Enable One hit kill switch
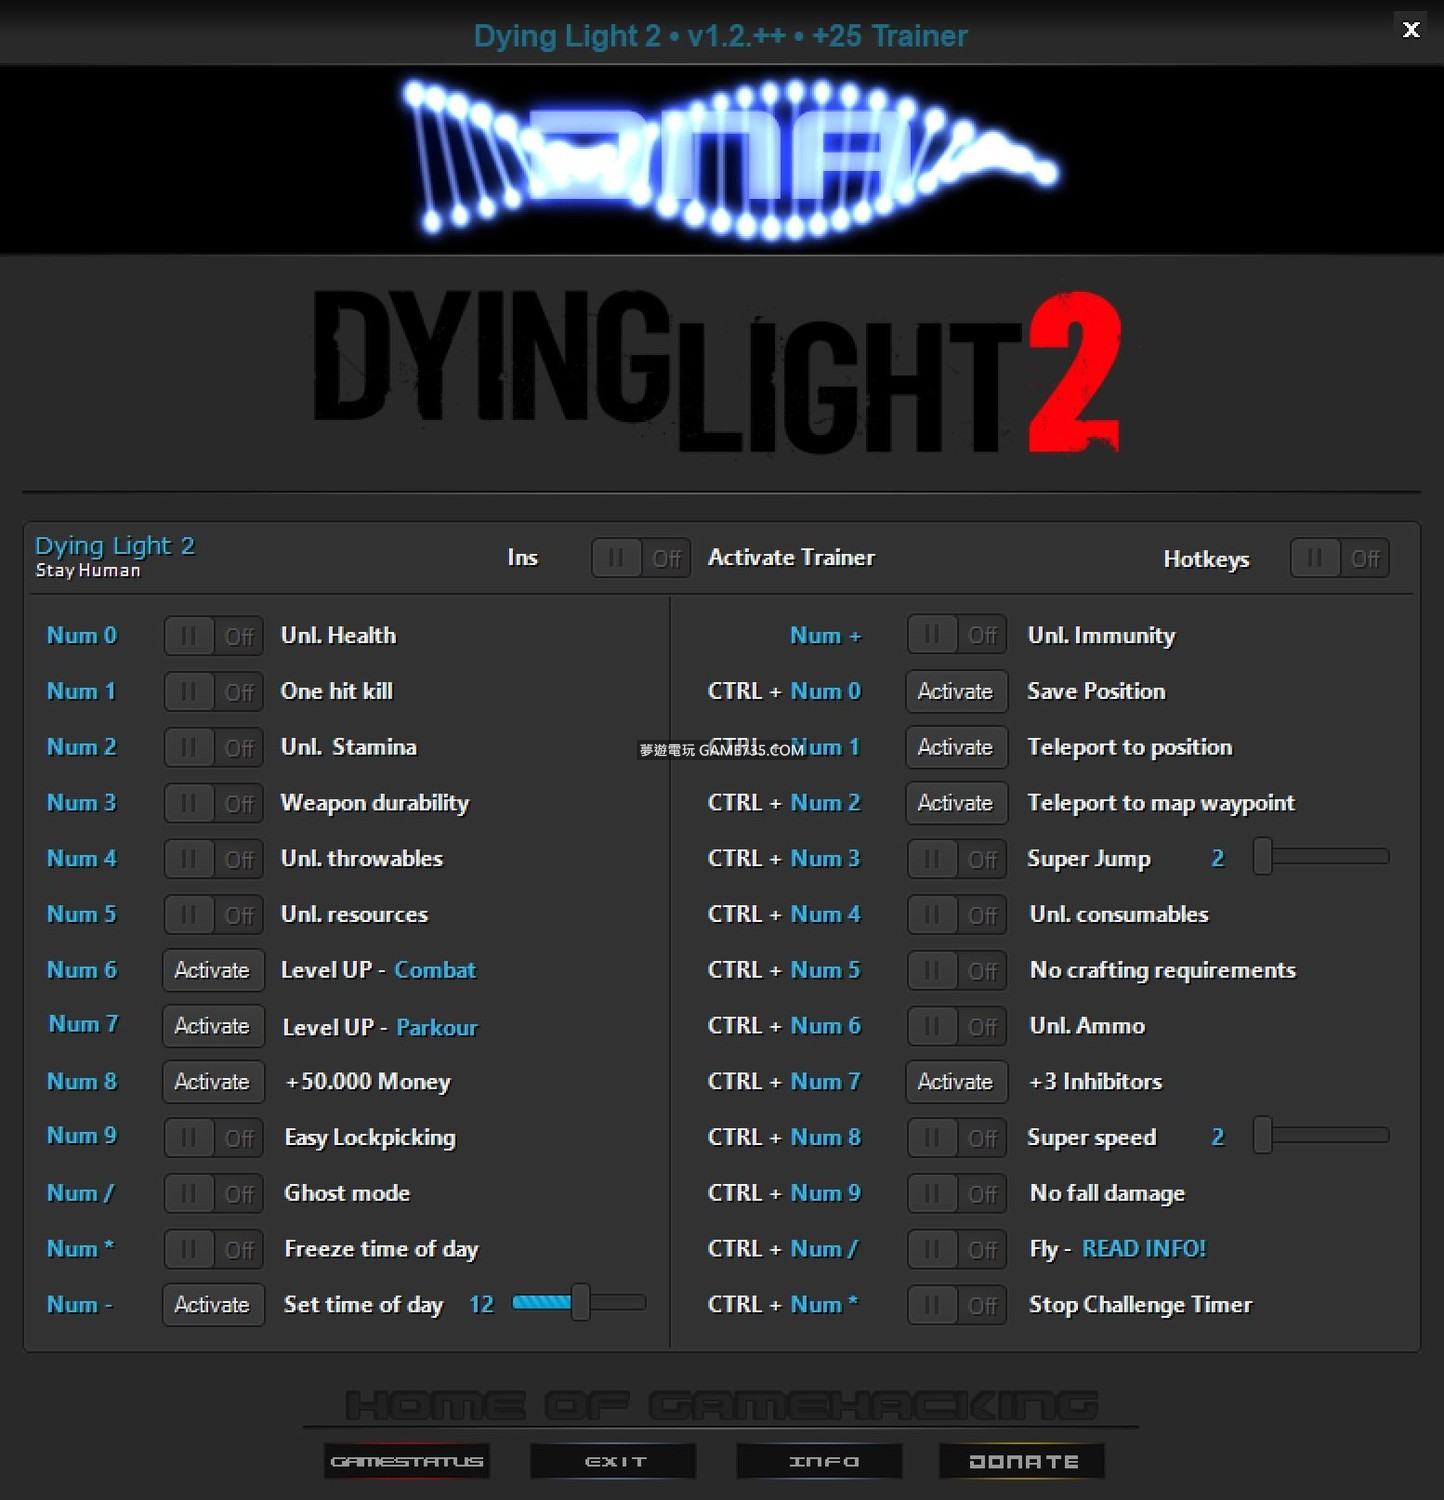This screenshot has width=1444, height=1500. click(x=213, y=692)
